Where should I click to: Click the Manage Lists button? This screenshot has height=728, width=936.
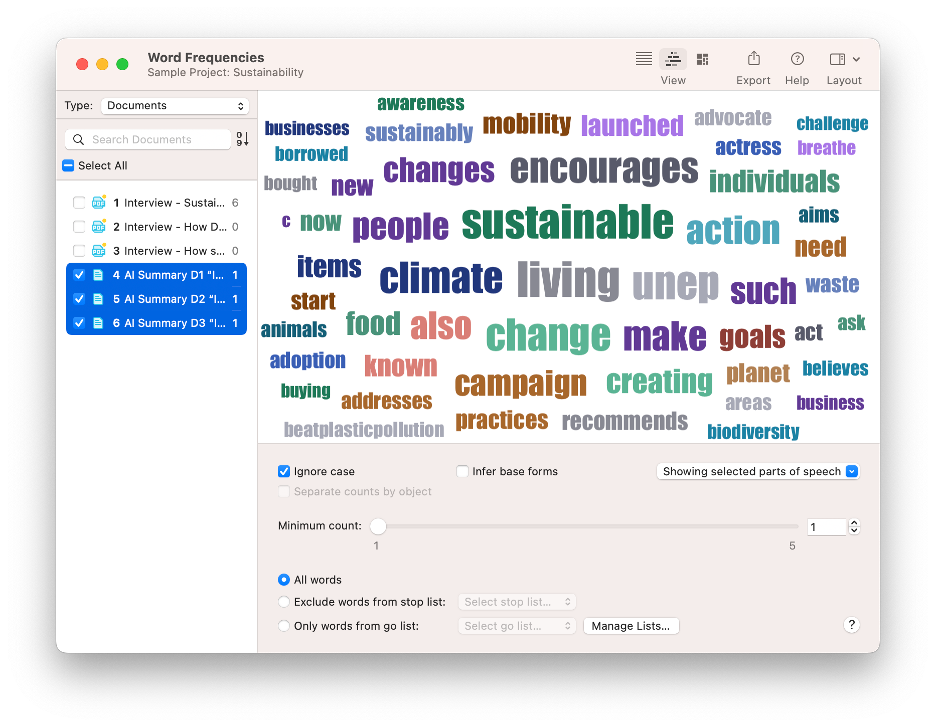click(x=631, y=626)
